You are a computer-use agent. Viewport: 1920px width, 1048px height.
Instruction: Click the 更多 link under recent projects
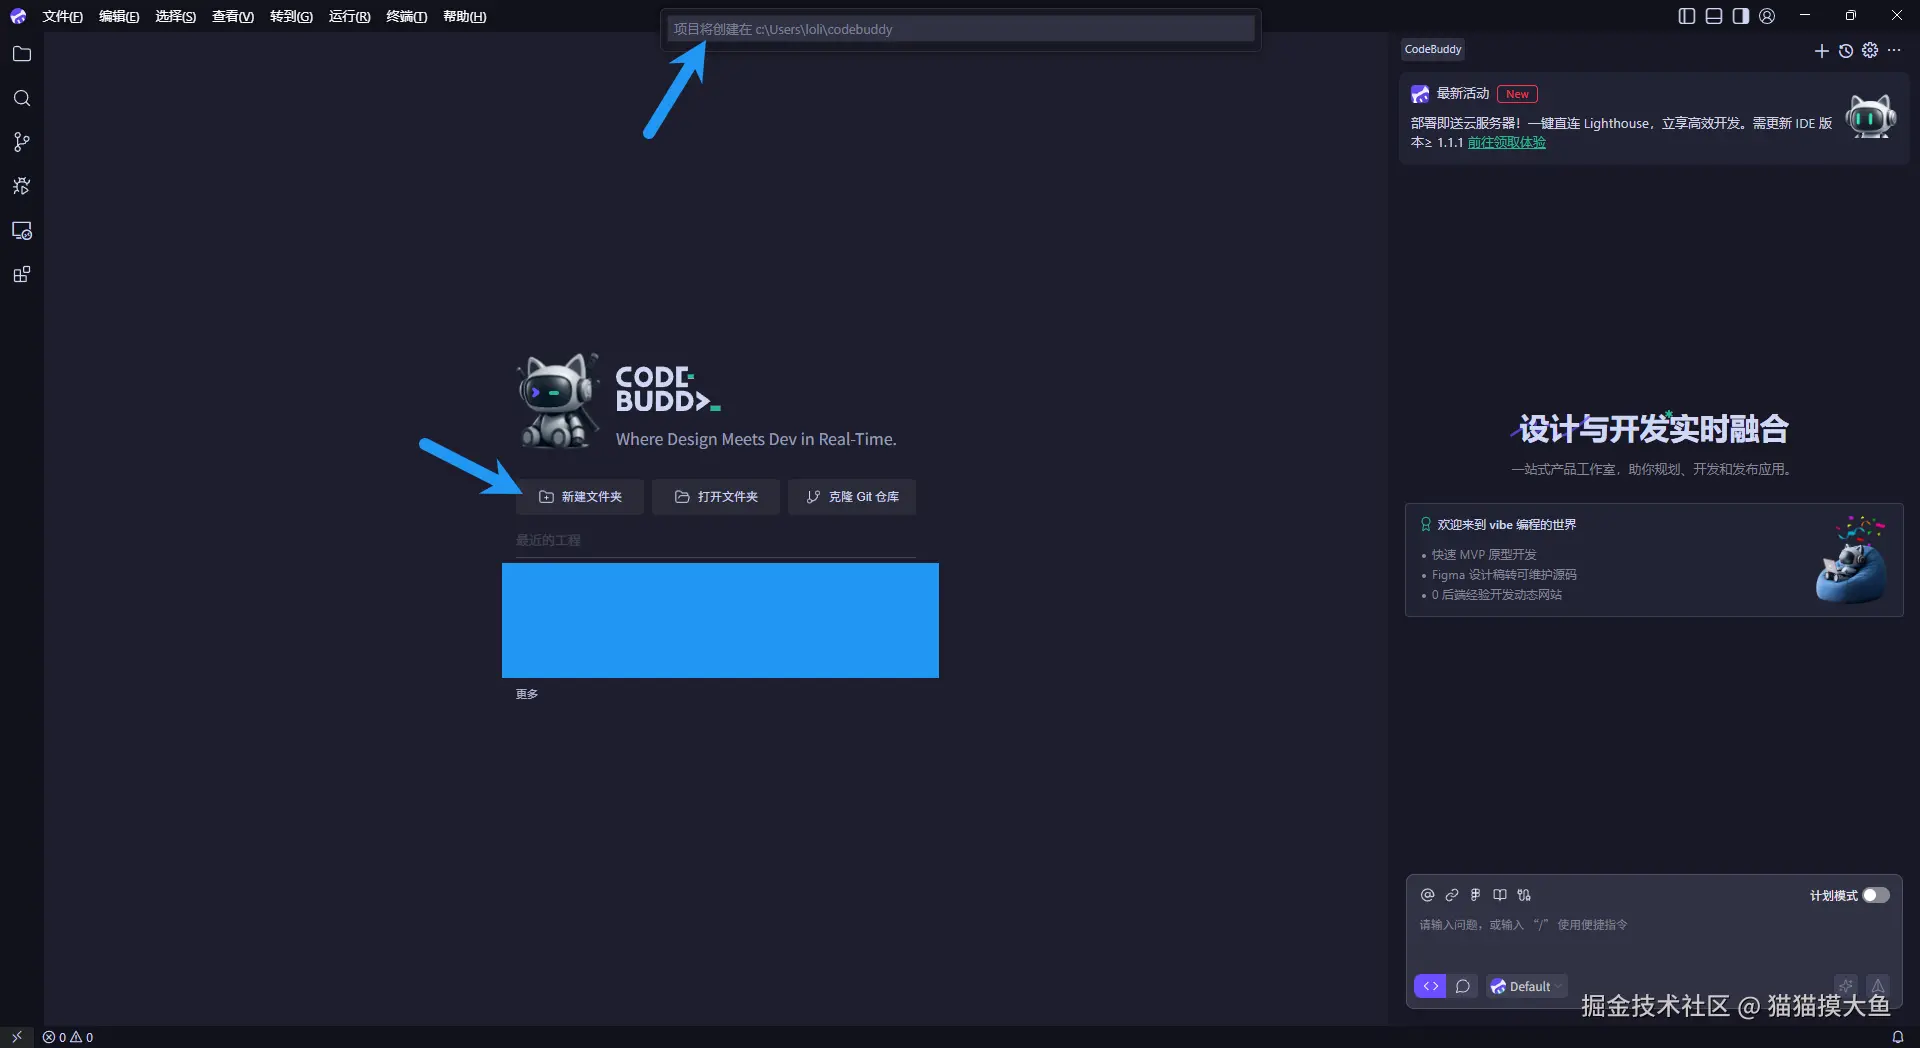pos(527,694)
